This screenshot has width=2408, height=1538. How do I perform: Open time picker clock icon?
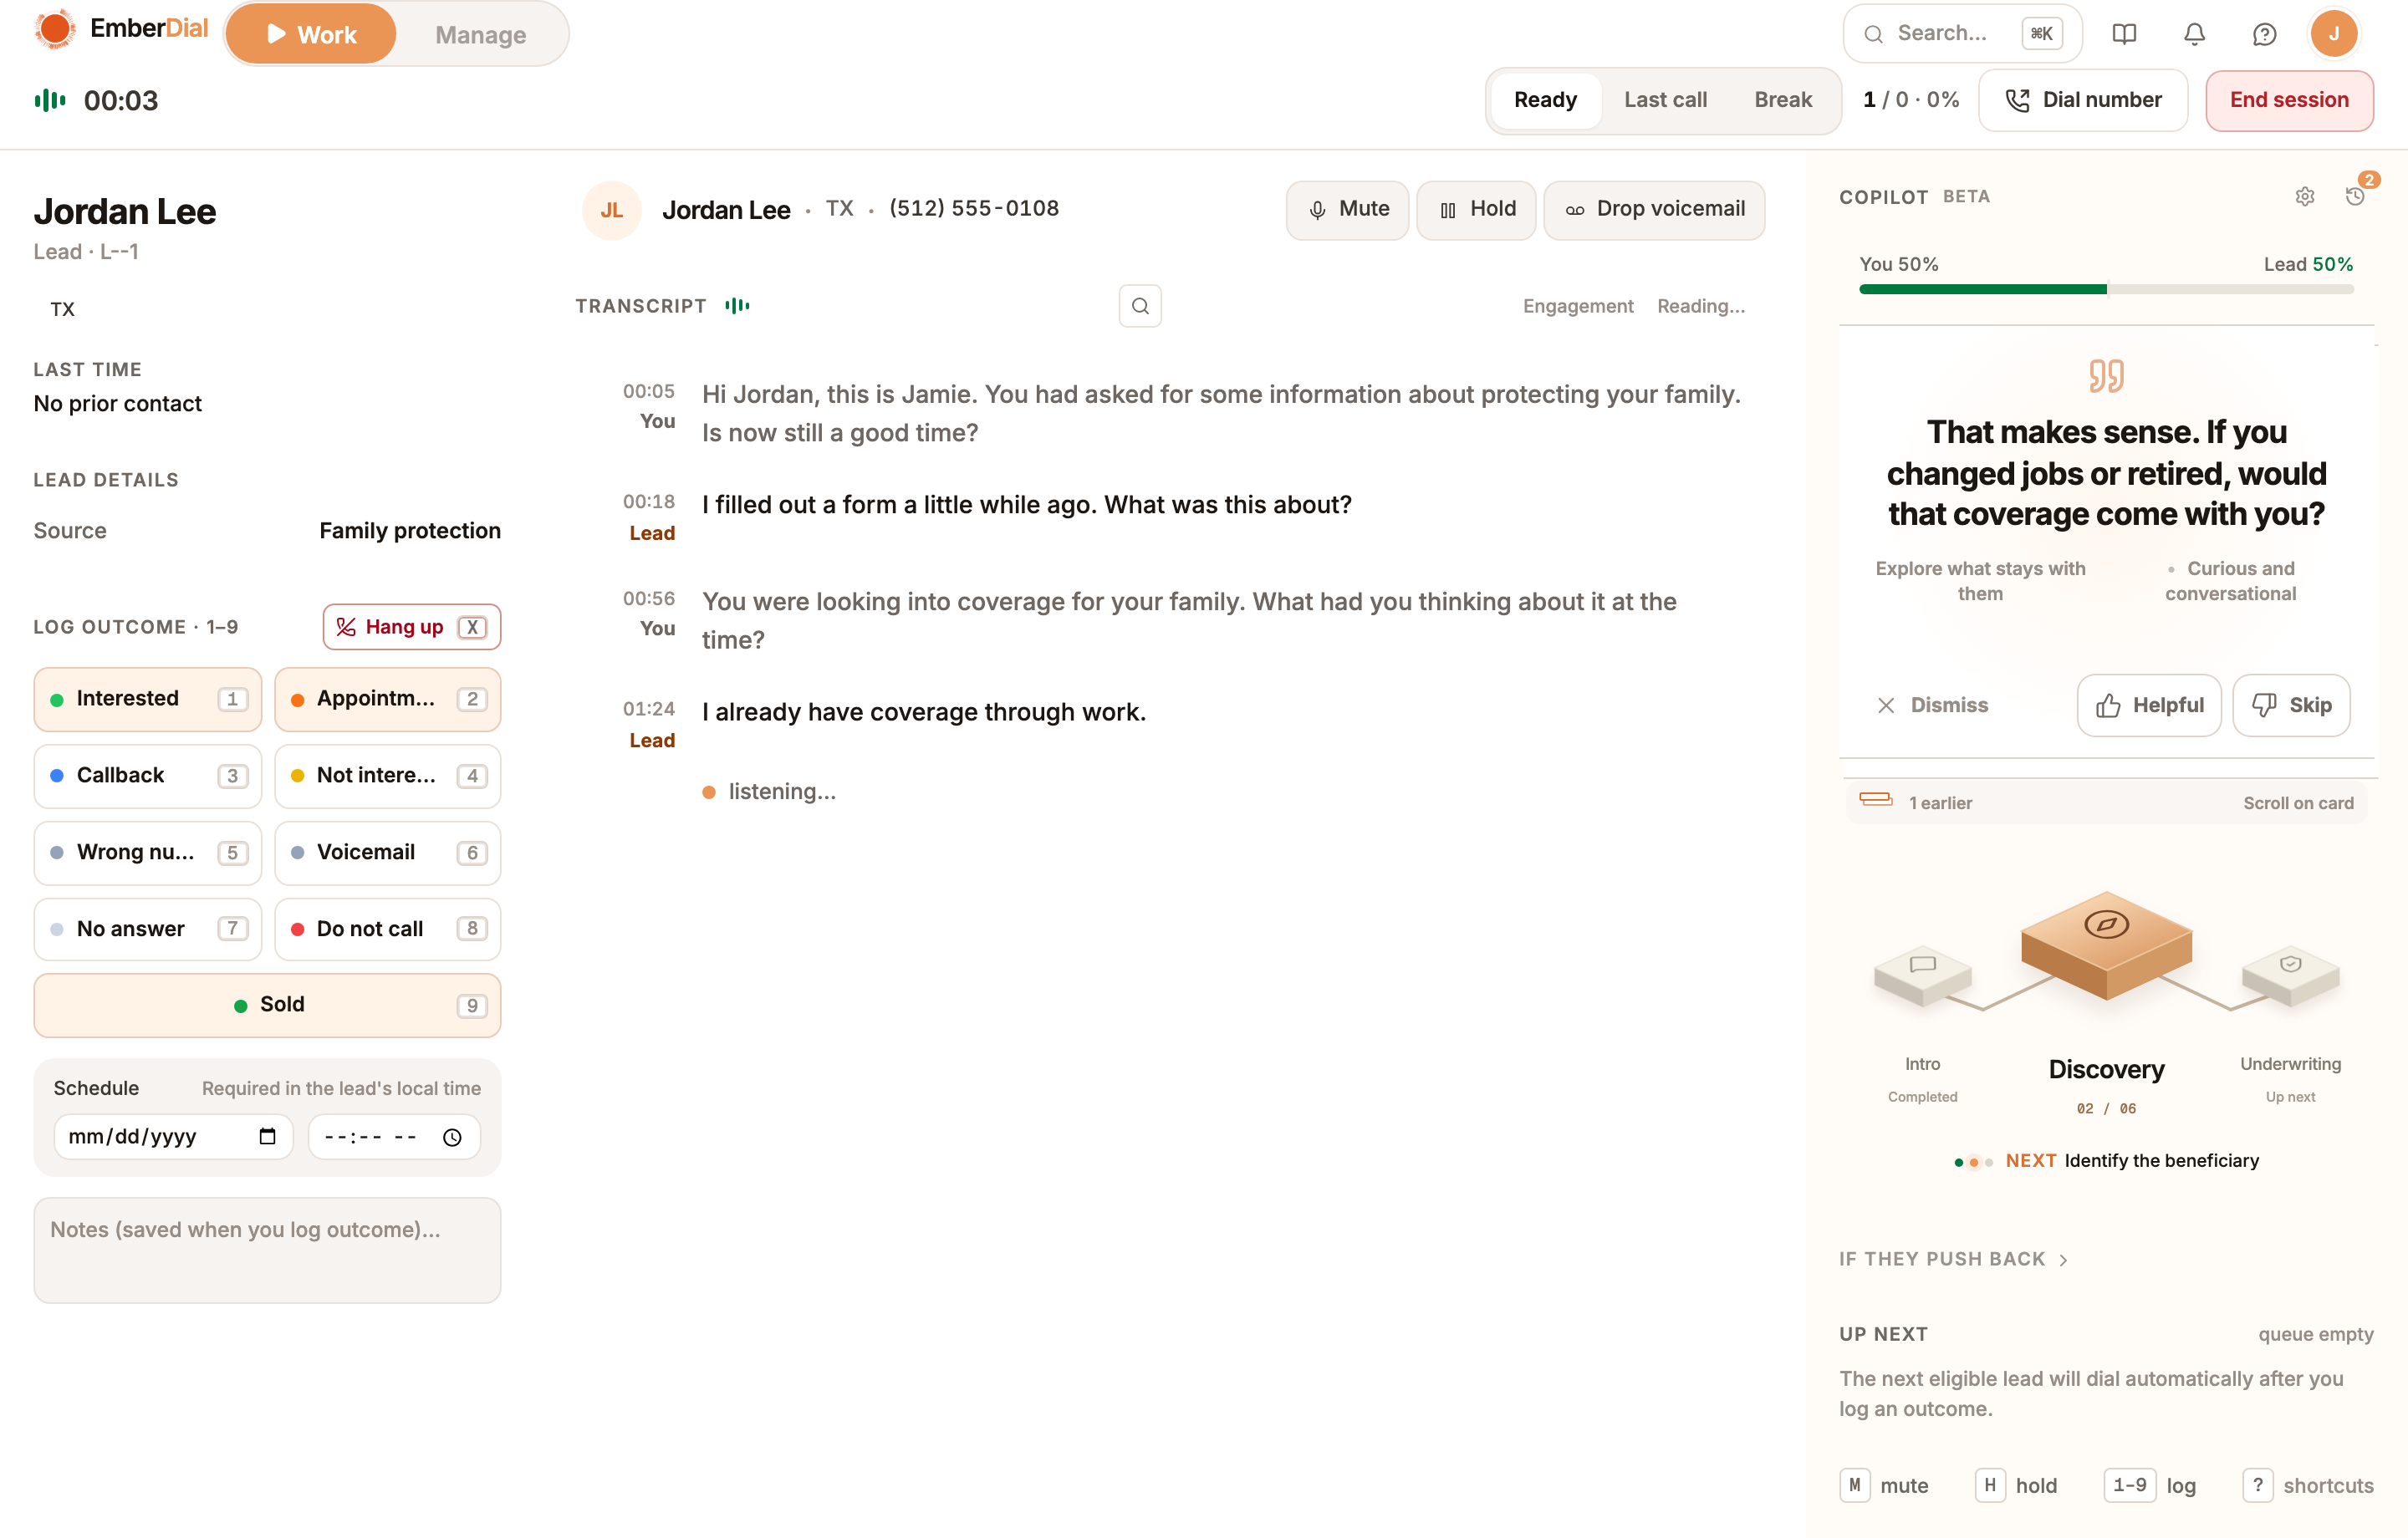[x=452, y=1137]
